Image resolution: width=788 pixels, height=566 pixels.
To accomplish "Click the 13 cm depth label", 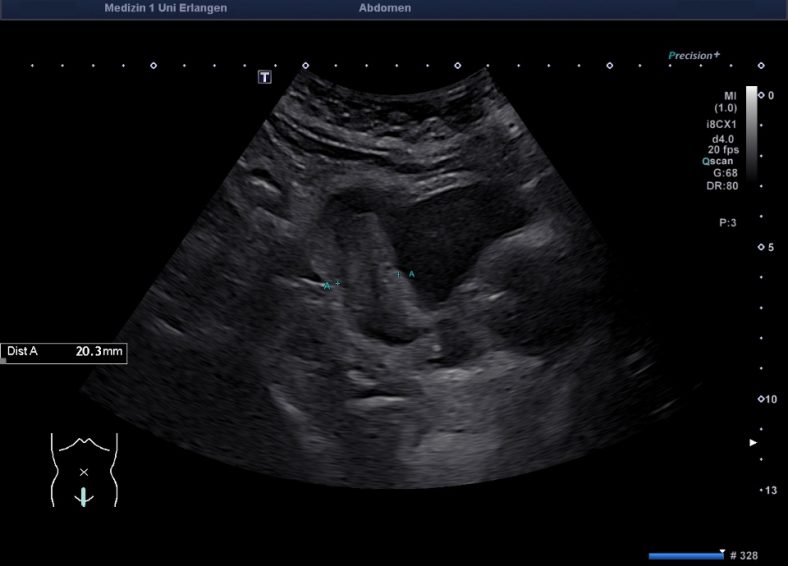I will 769,490.
